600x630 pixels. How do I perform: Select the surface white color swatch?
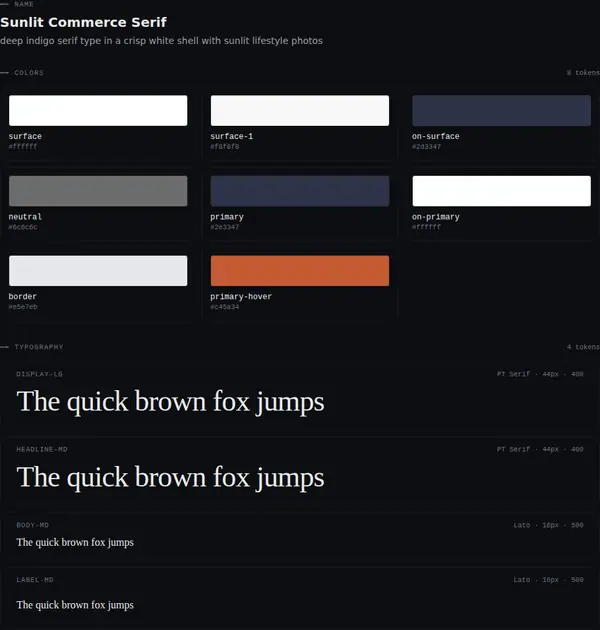click(98, 110)
